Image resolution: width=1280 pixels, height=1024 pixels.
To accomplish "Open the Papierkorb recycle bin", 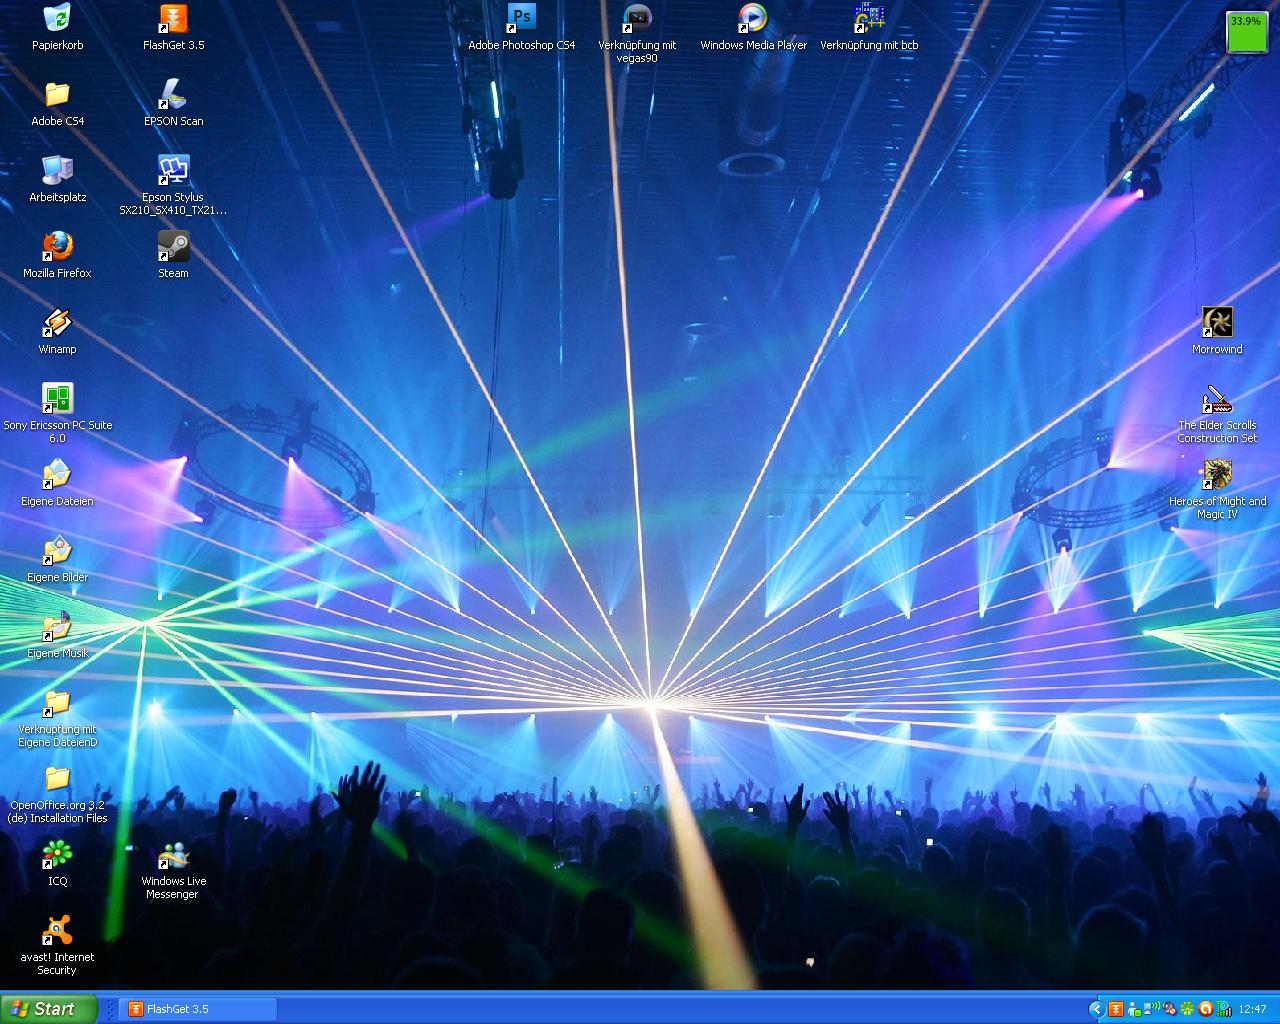I will [x=57, y=19].
